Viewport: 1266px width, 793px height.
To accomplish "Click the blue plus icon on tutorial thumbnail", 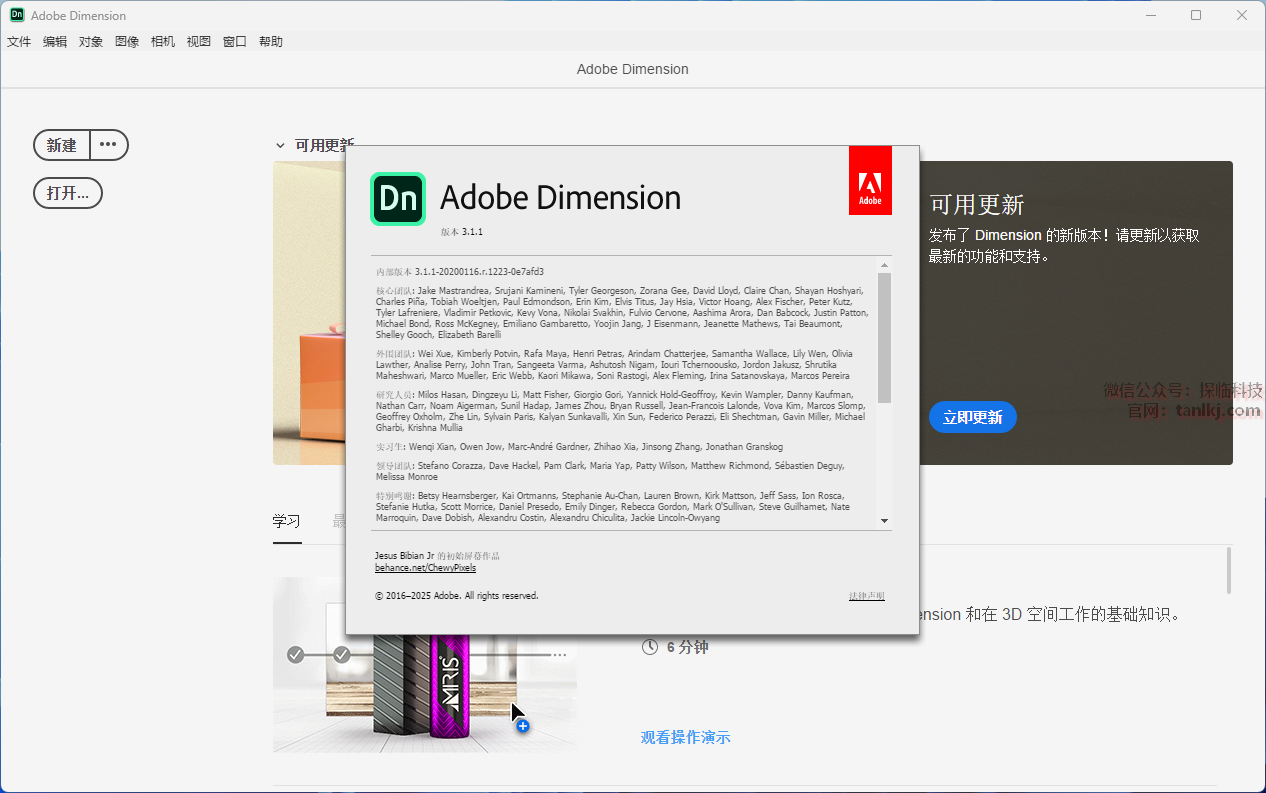I will point(522,726).
